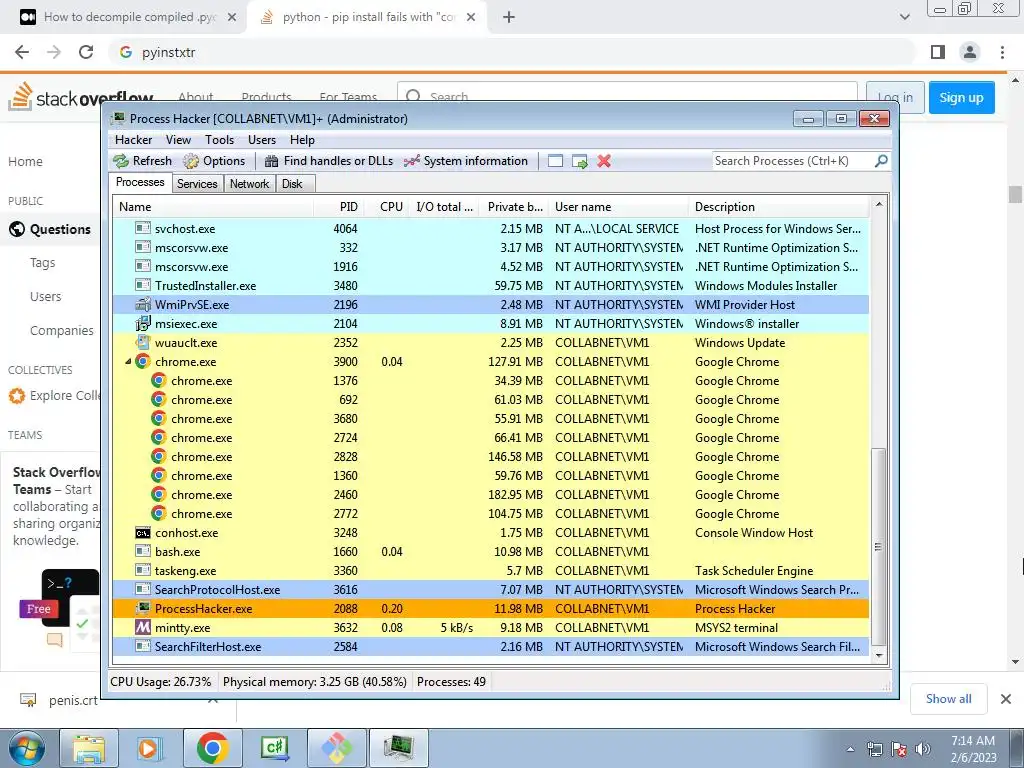Click the Action Center flag tray icon

[x=899, y=749]
